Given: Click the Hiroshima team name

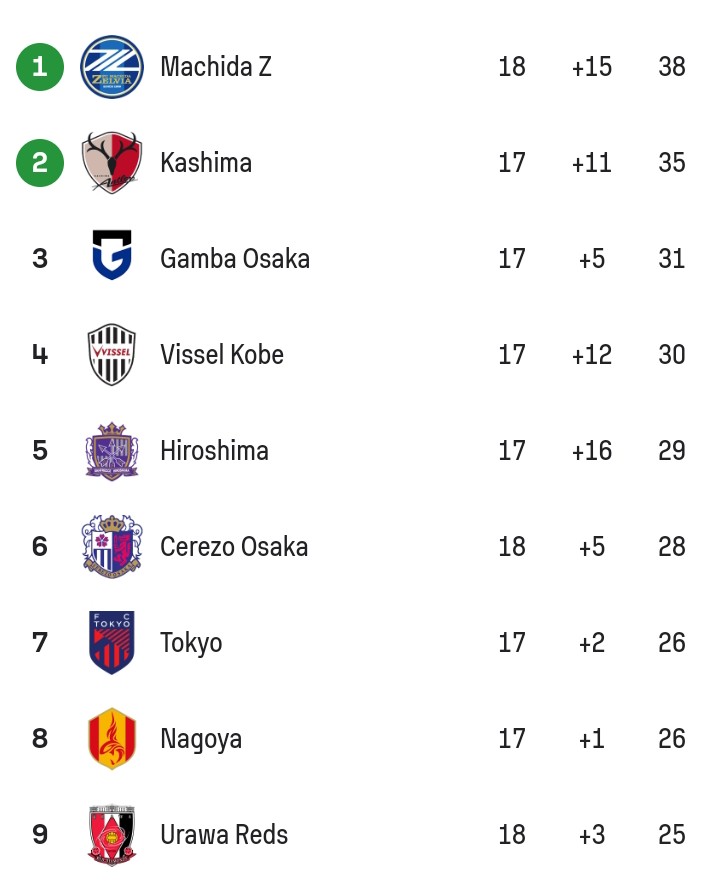Looking at the screenshot, I should point(214,451).
